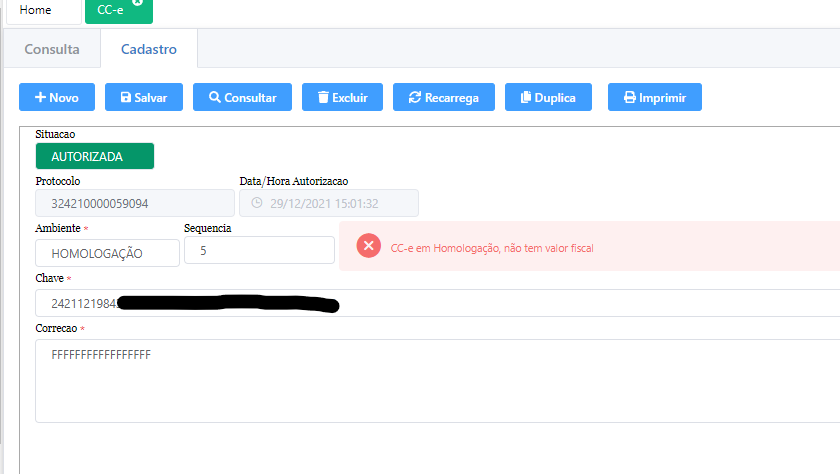Click the Correcao text area
Screen dimensions: 840x474
pyautogui.click(x=437, y=380)
